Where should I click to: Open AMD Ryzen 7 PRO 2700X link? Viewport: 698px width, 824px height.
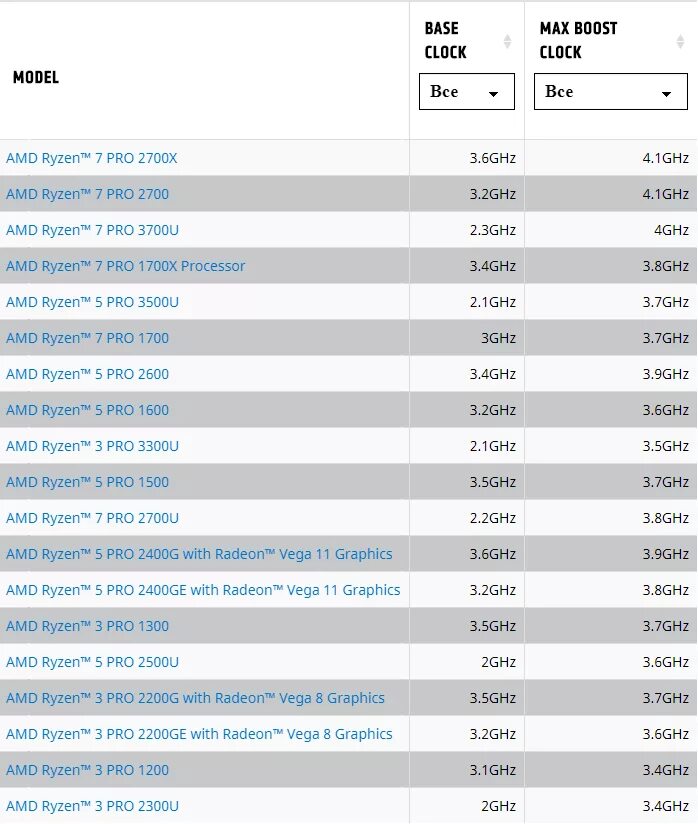pos(91,158)
